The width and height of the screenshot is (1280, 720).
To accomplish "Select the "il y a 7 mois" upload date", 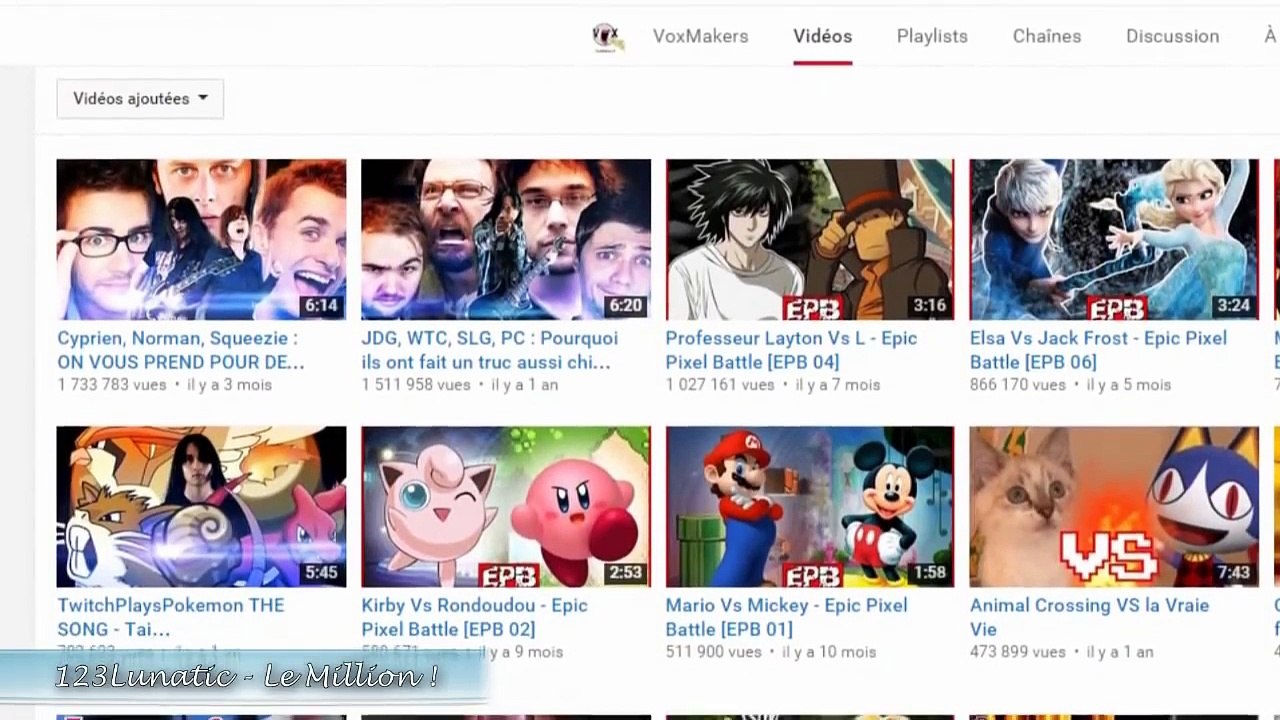I will click(x=838, y=385).
